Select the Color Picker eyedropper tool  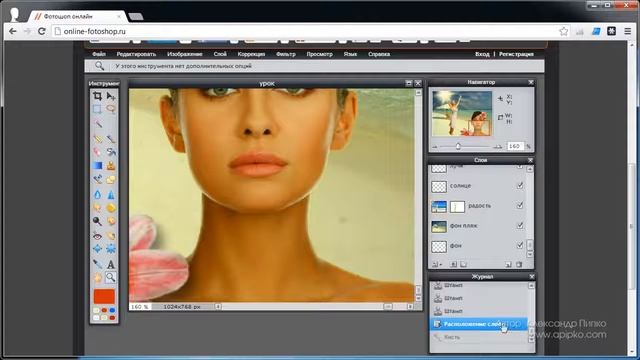point(97,264)
